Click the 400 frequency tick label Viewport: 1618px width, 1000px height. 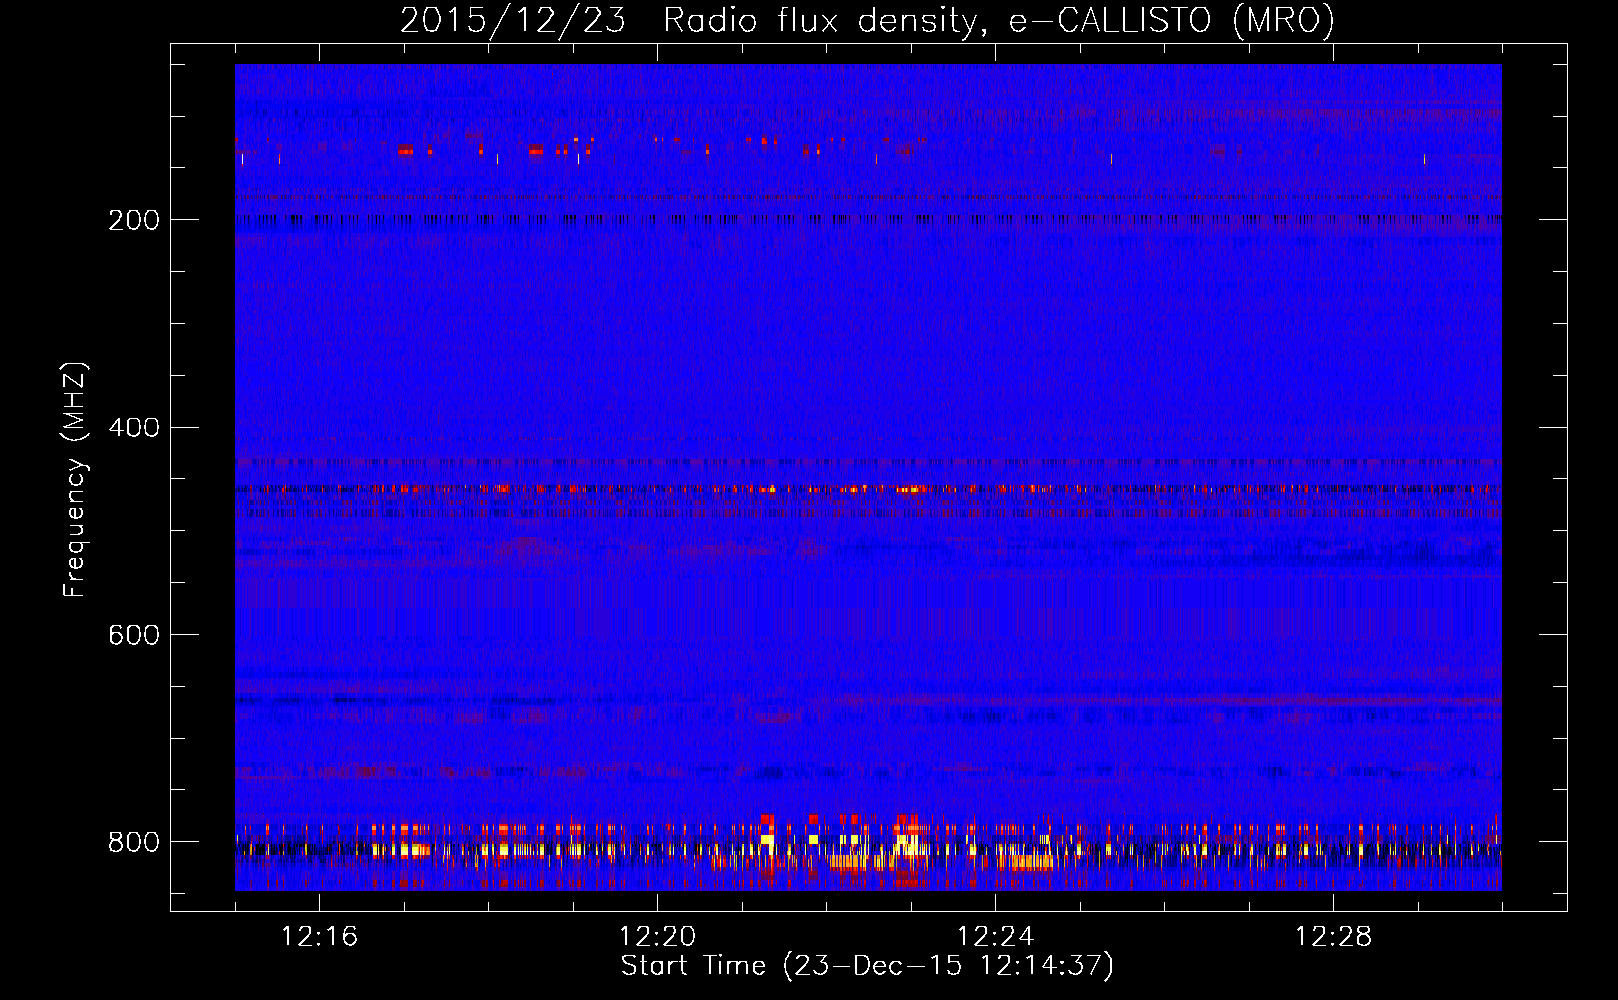click(x=133, y=428)
